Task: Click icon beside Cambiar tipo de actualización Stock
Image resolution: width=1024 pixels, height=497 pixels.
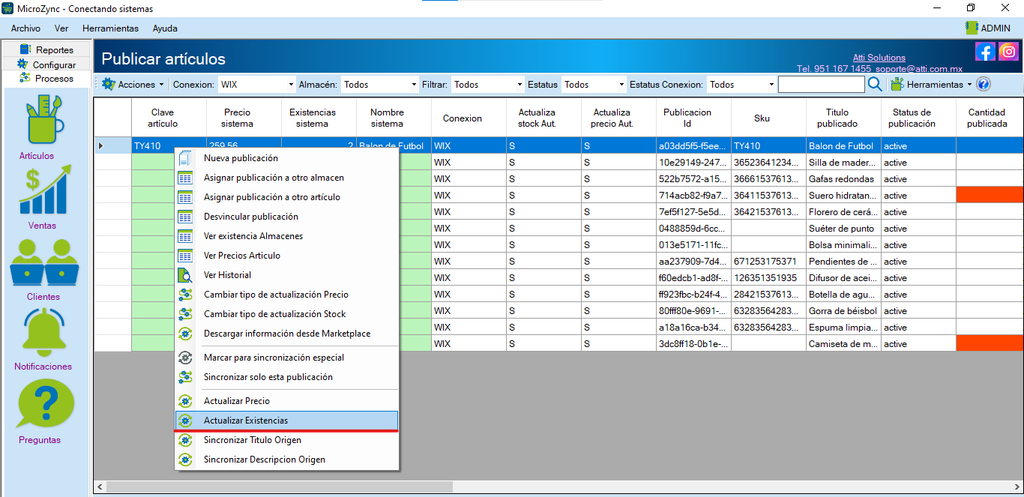Action: tap(185, 314)
